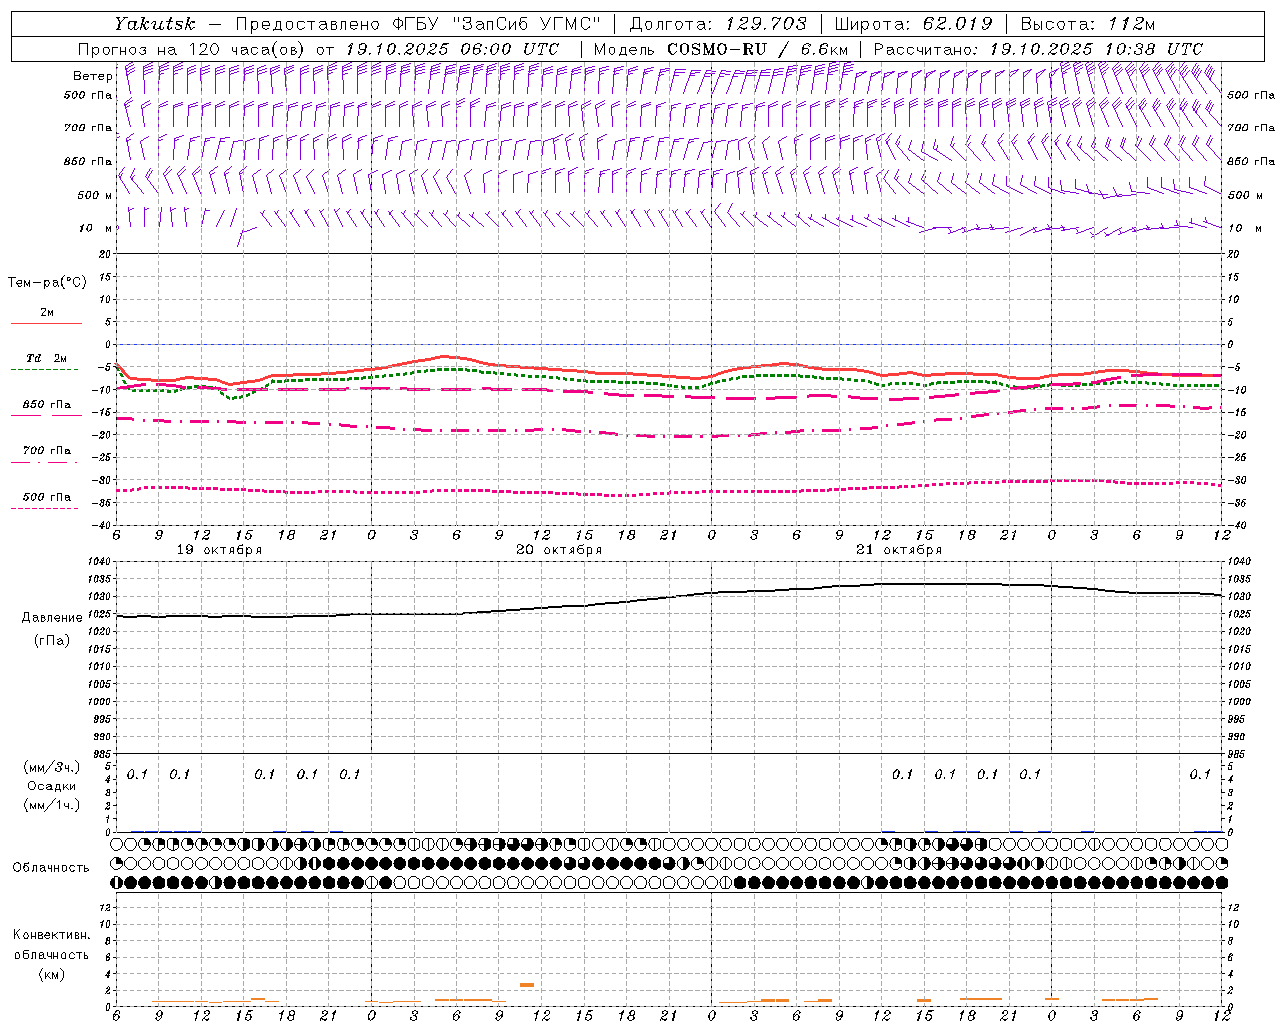Click forecast start time '19.10.2025 06:00 UTC'
Viewport: 1280px width, 1024px height.
pos(452,49)
